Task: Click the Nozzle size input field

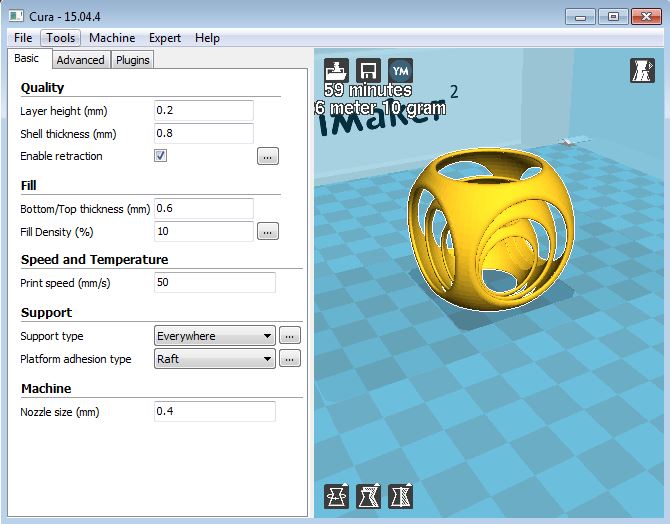Action: 215,412
